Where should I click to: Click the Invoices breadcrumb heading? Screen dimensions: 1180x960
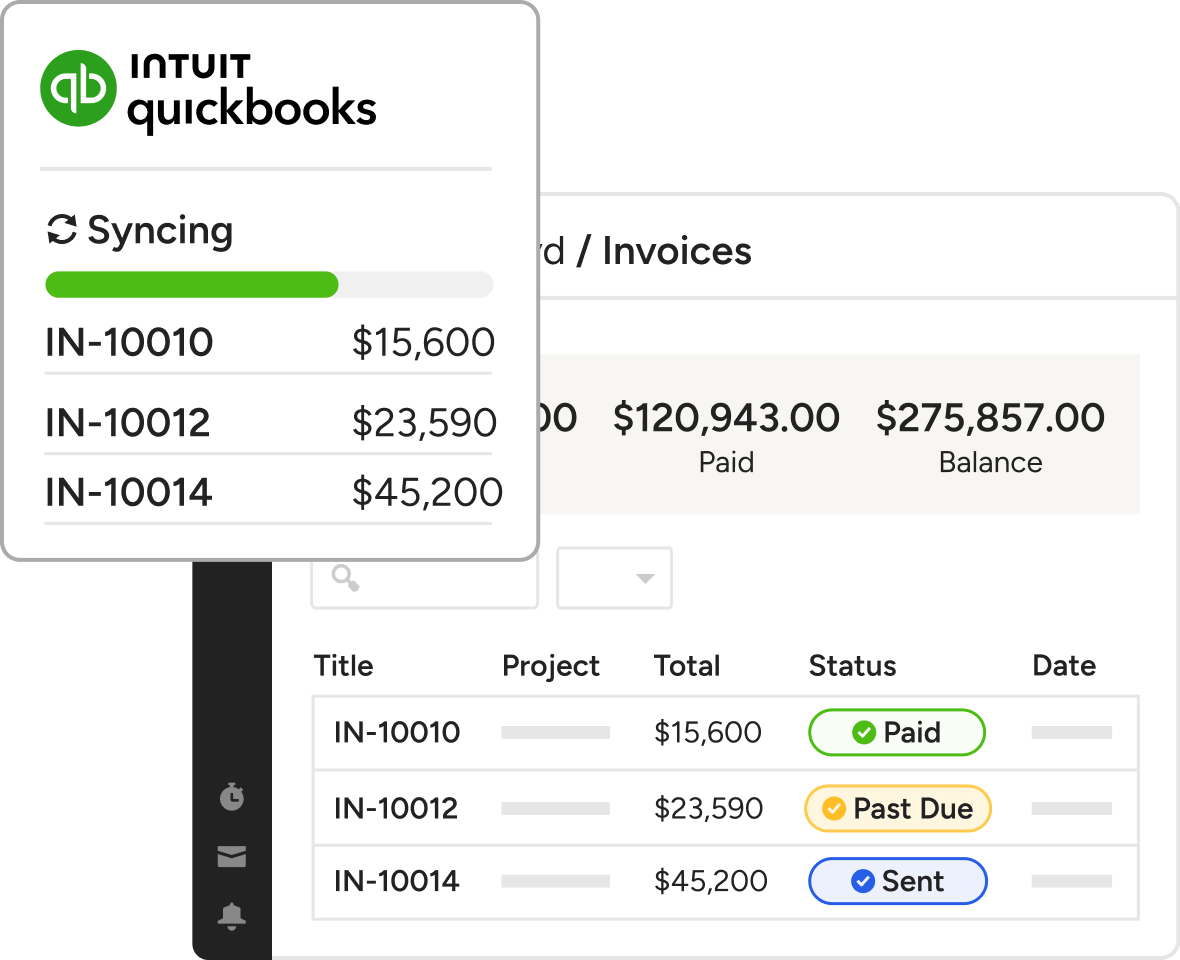coord(677,251)
